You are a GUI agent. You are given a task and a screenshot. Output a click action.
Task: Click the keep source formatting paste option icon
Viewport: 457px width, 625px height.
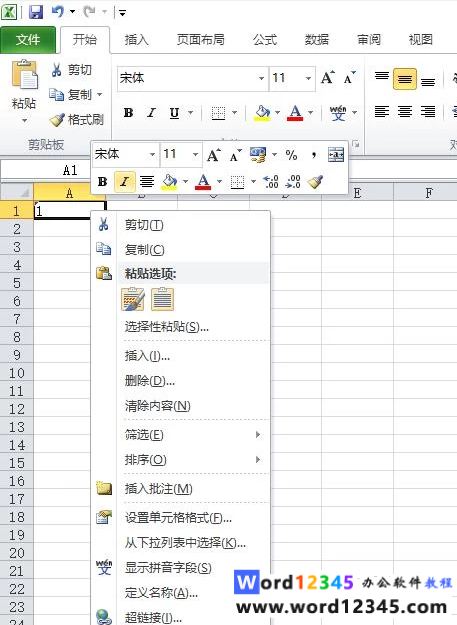pyautogui.click(x=133, y=299)
